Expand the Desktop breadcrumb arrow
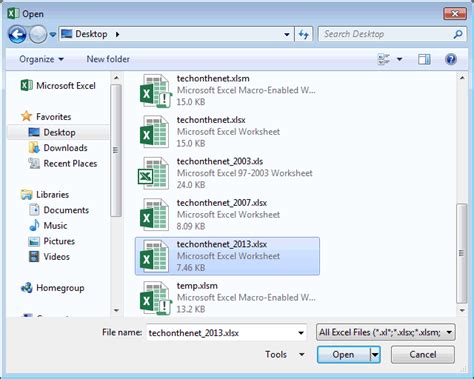Image resolution: width=474 pixels, height=379 pixels. 117,34
